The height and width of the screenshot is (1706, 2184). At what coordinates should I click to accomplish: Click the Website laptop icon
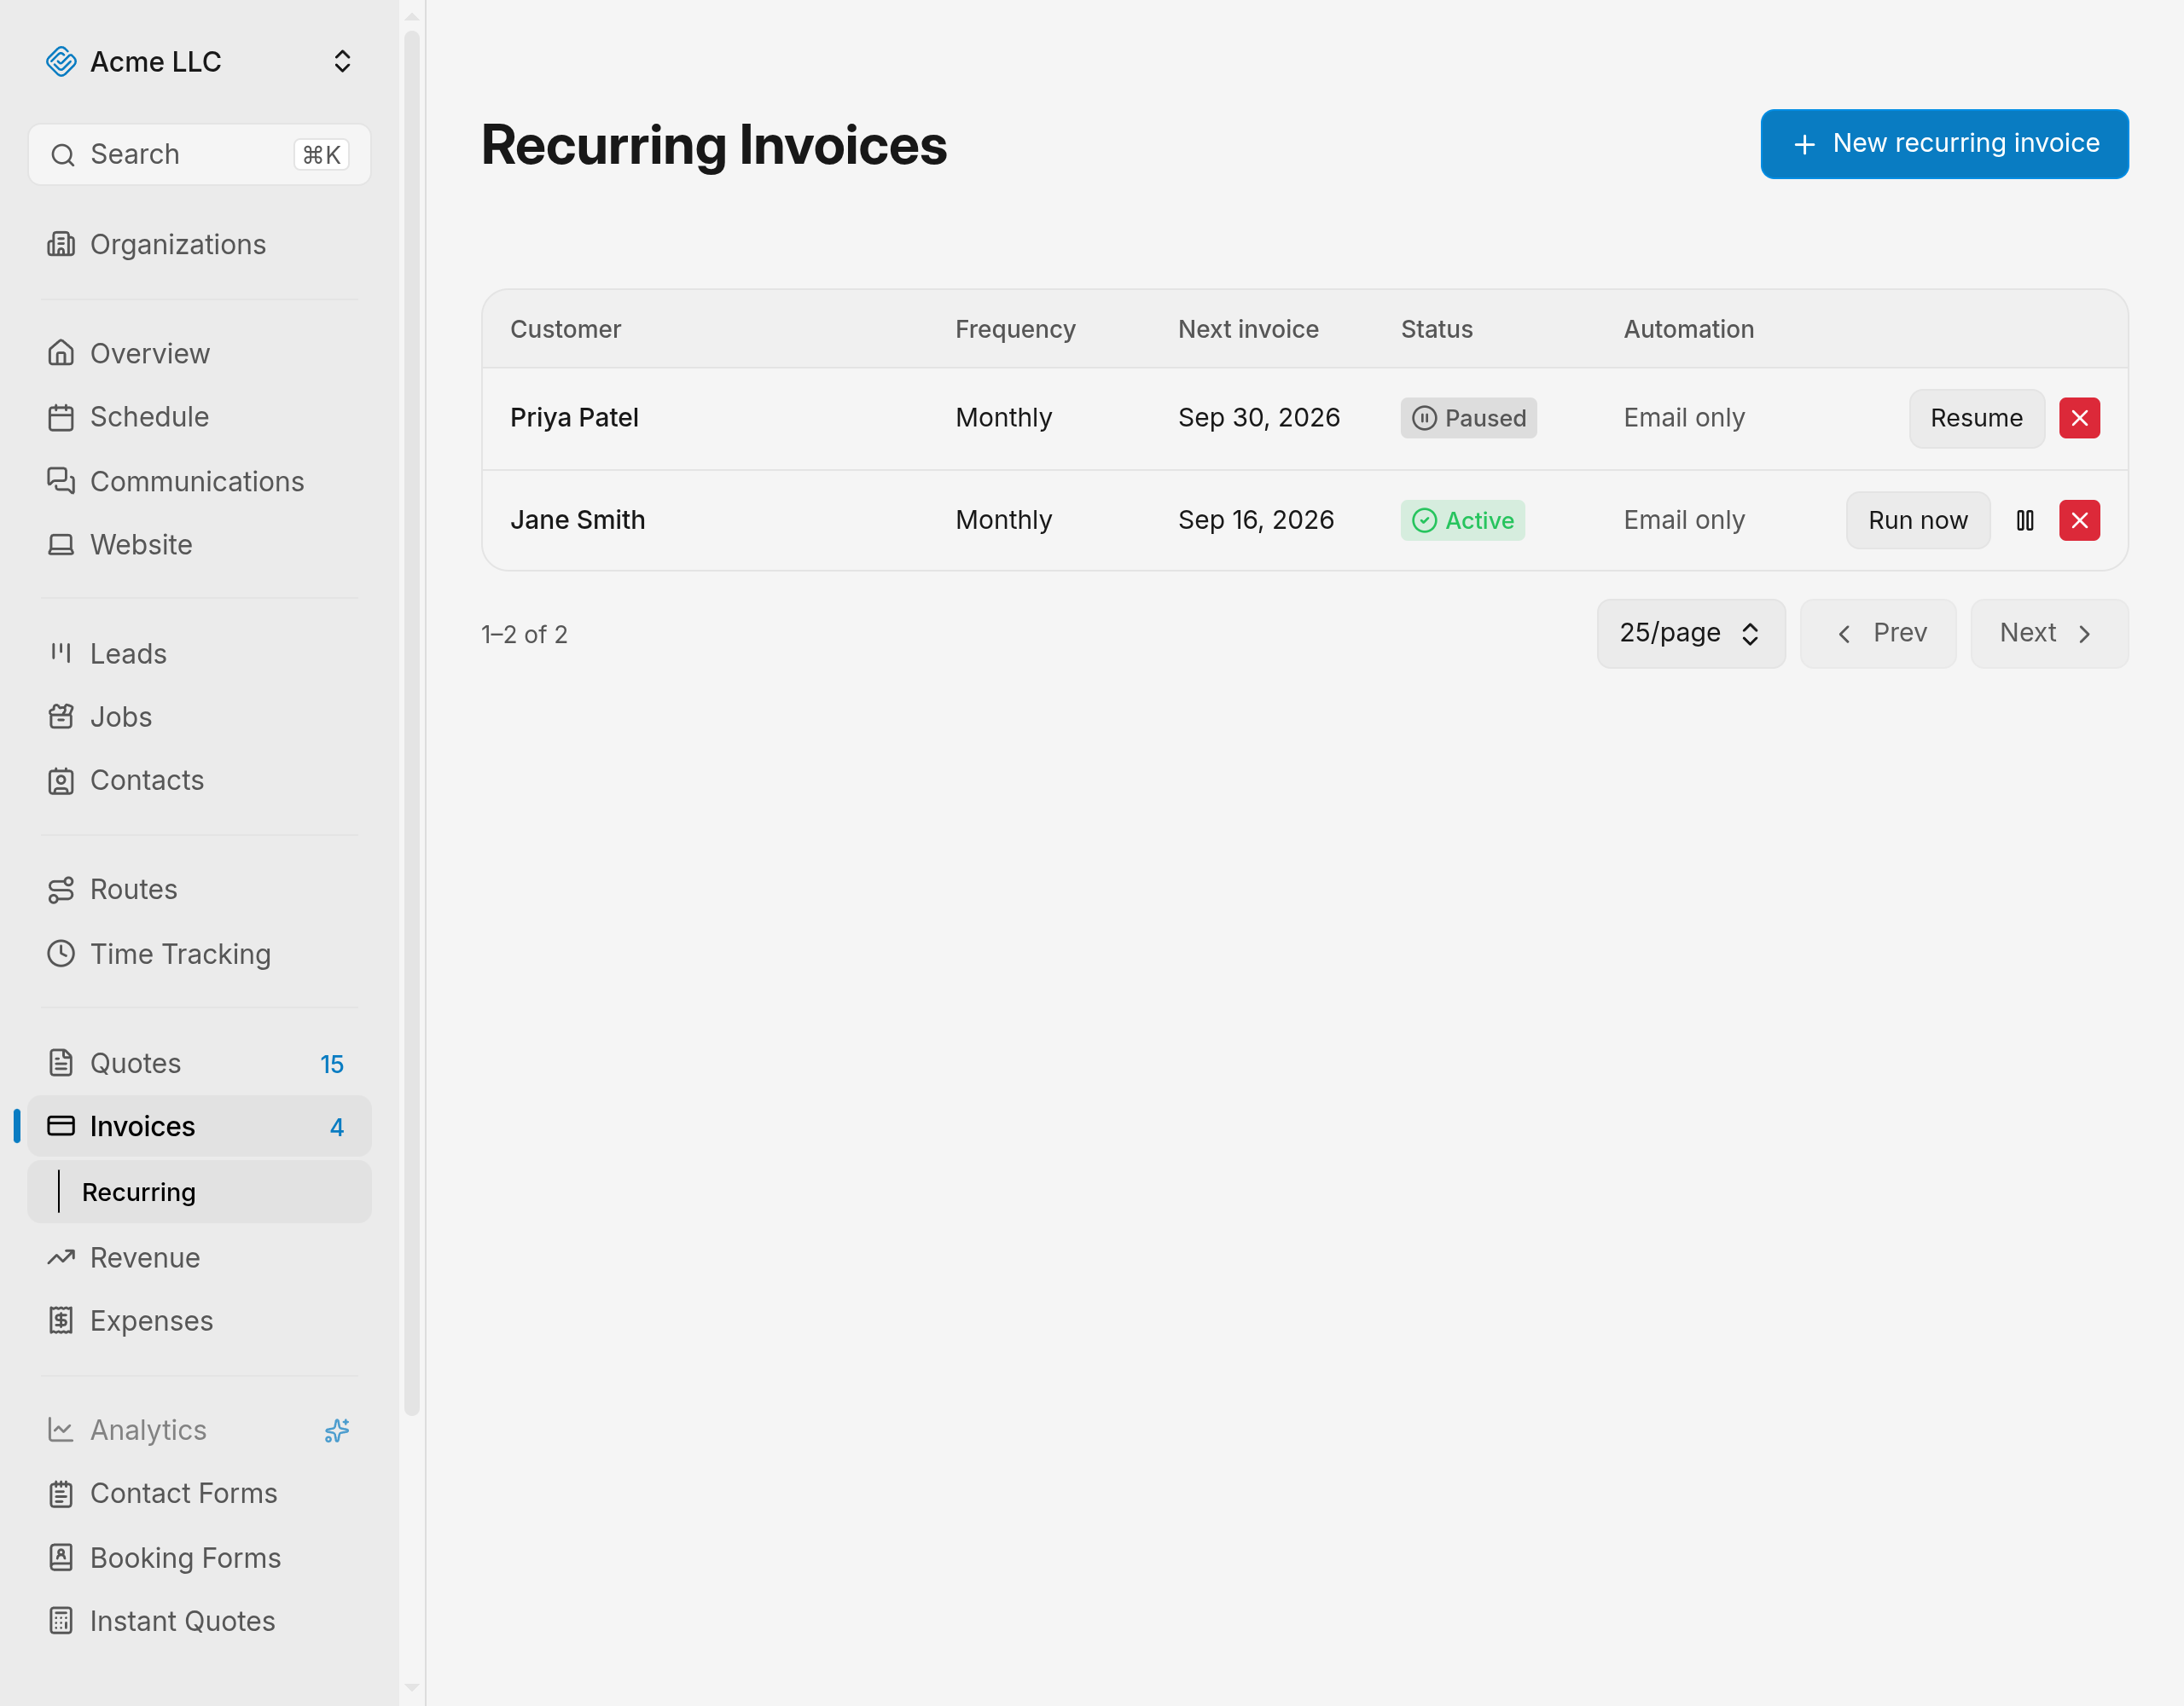click(x=61, y=544)
